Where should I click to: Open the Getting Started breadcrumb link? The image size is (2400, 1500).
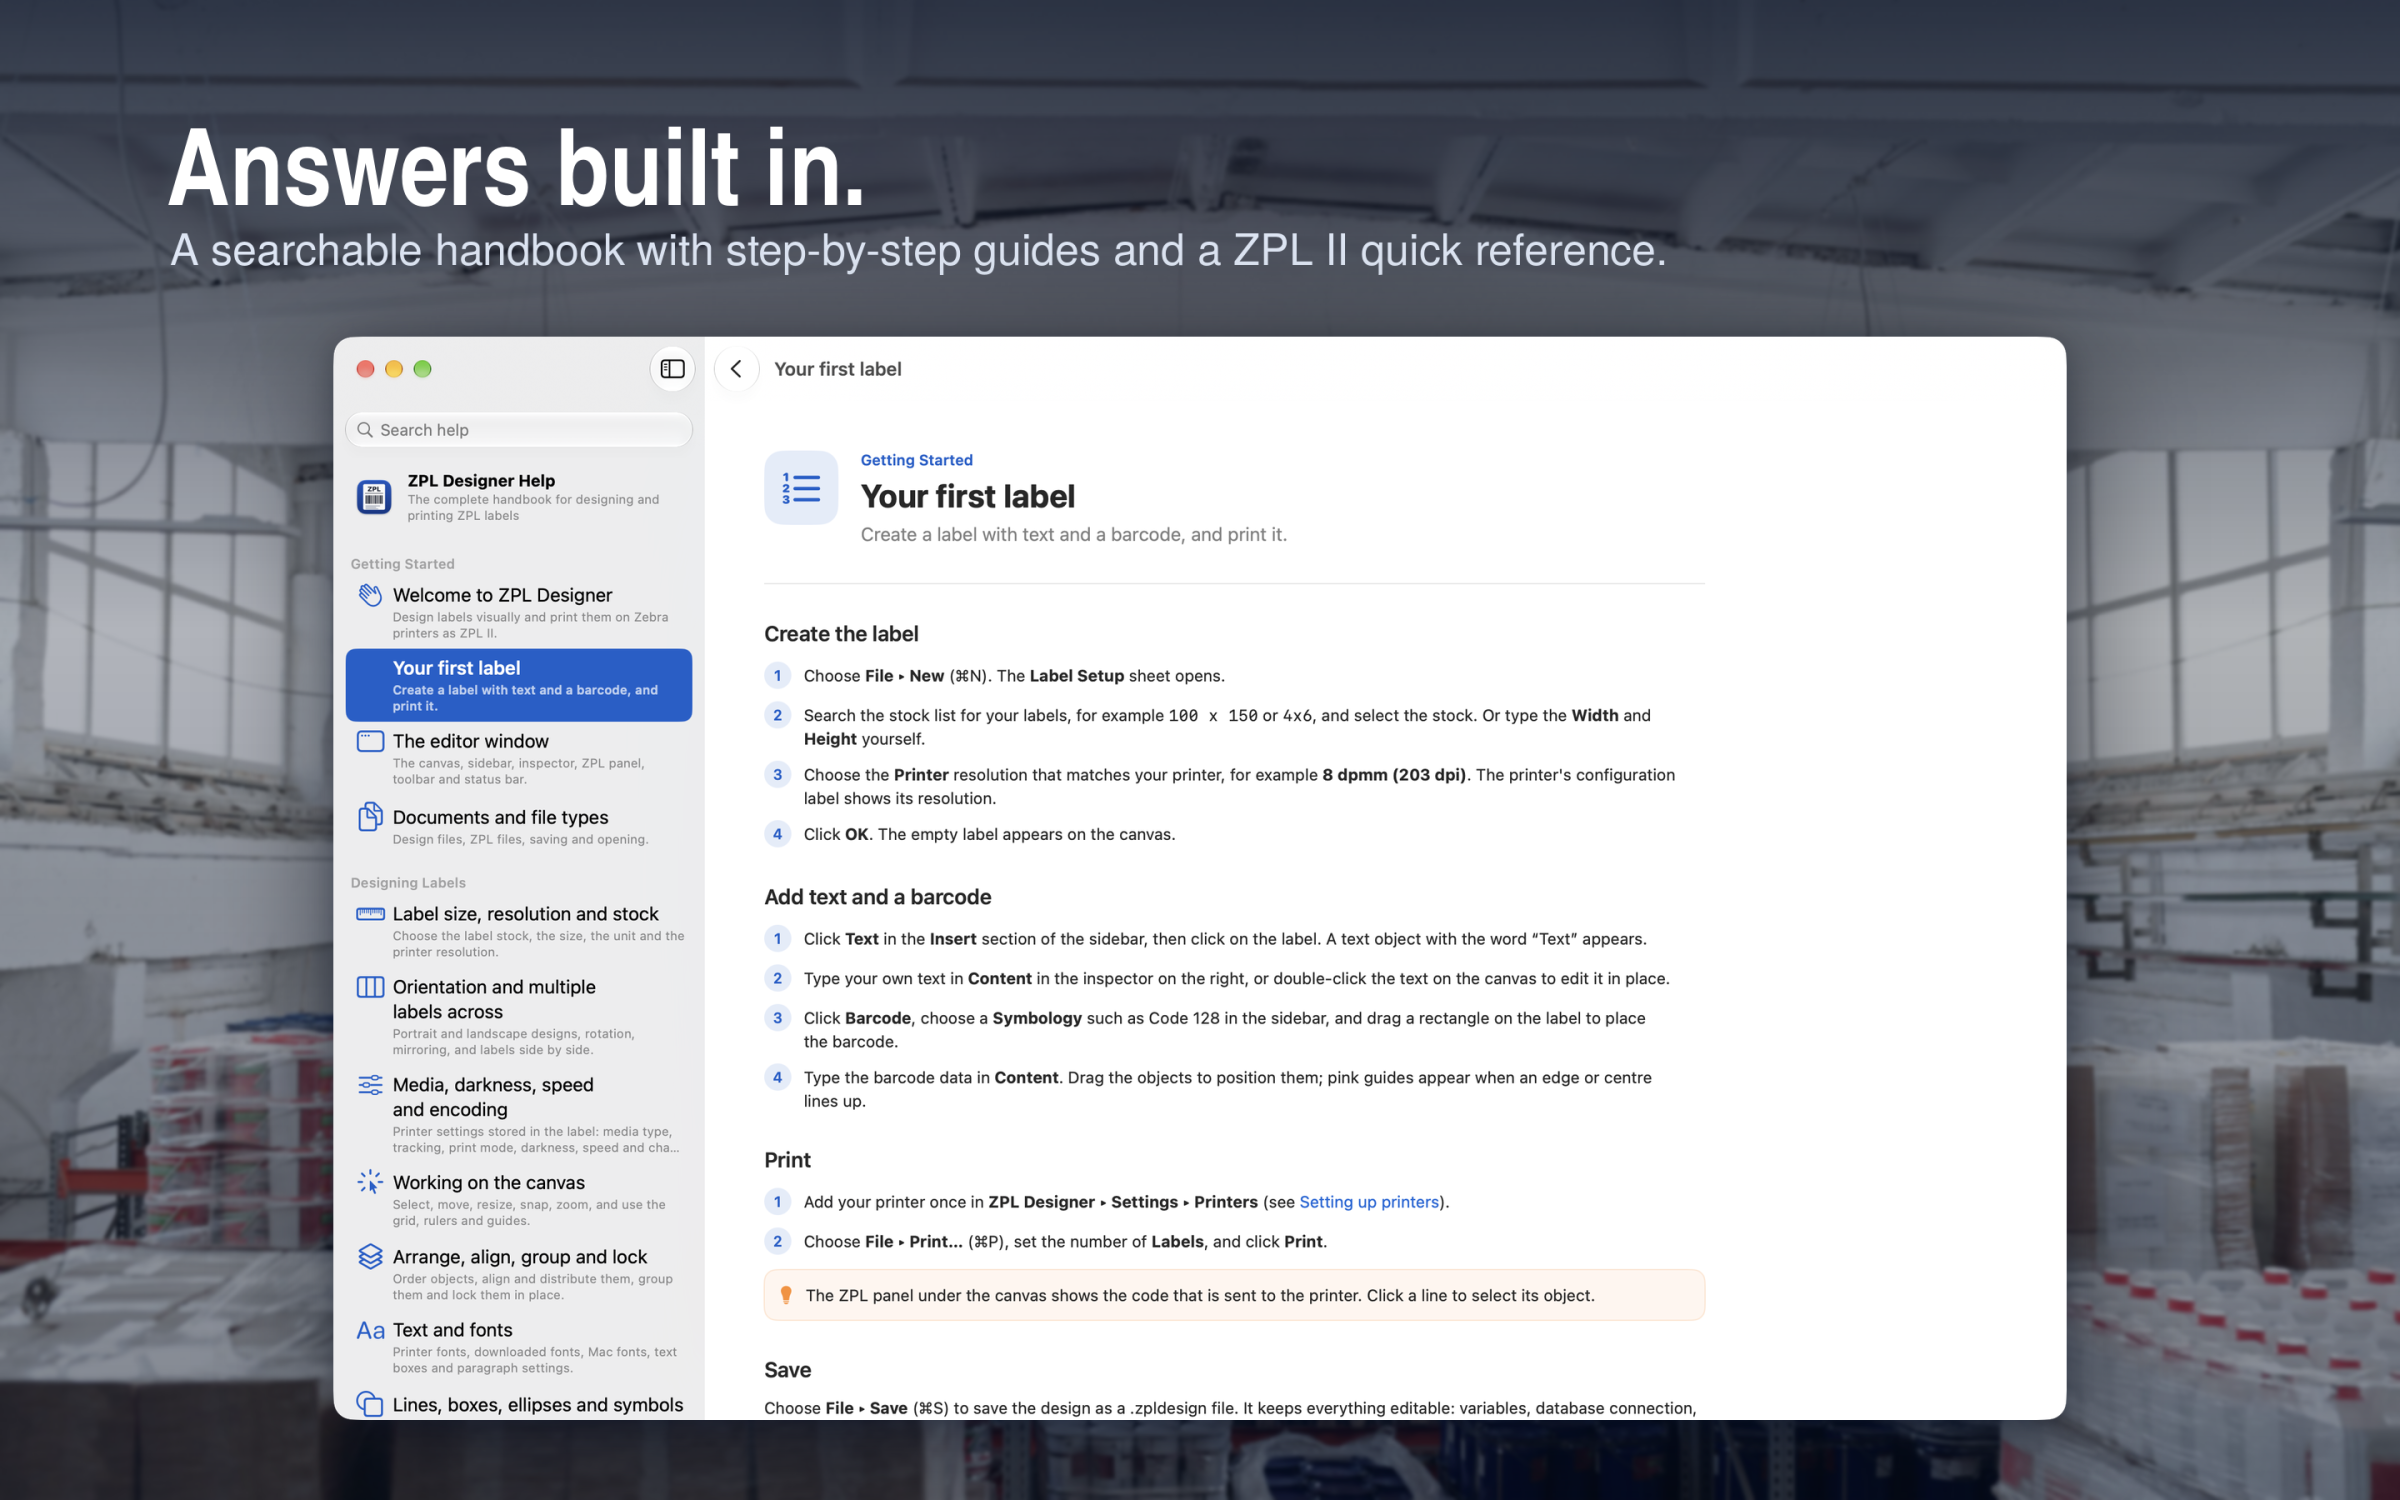916,460
